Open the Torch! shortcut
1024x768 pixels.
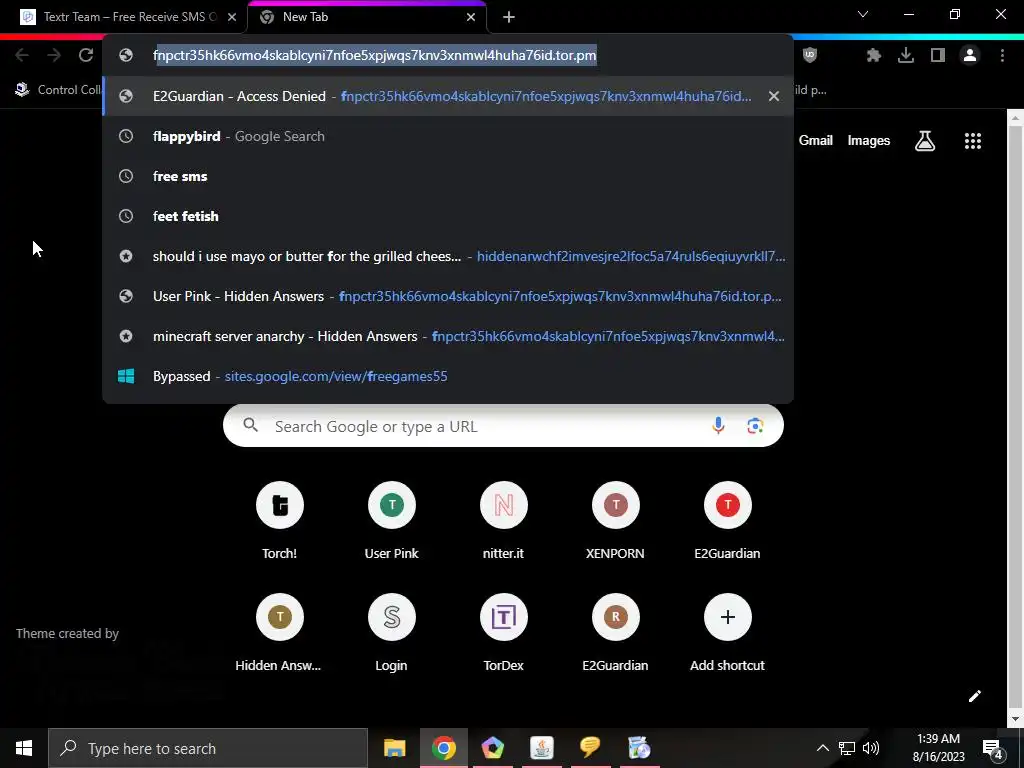coord(280,520)
